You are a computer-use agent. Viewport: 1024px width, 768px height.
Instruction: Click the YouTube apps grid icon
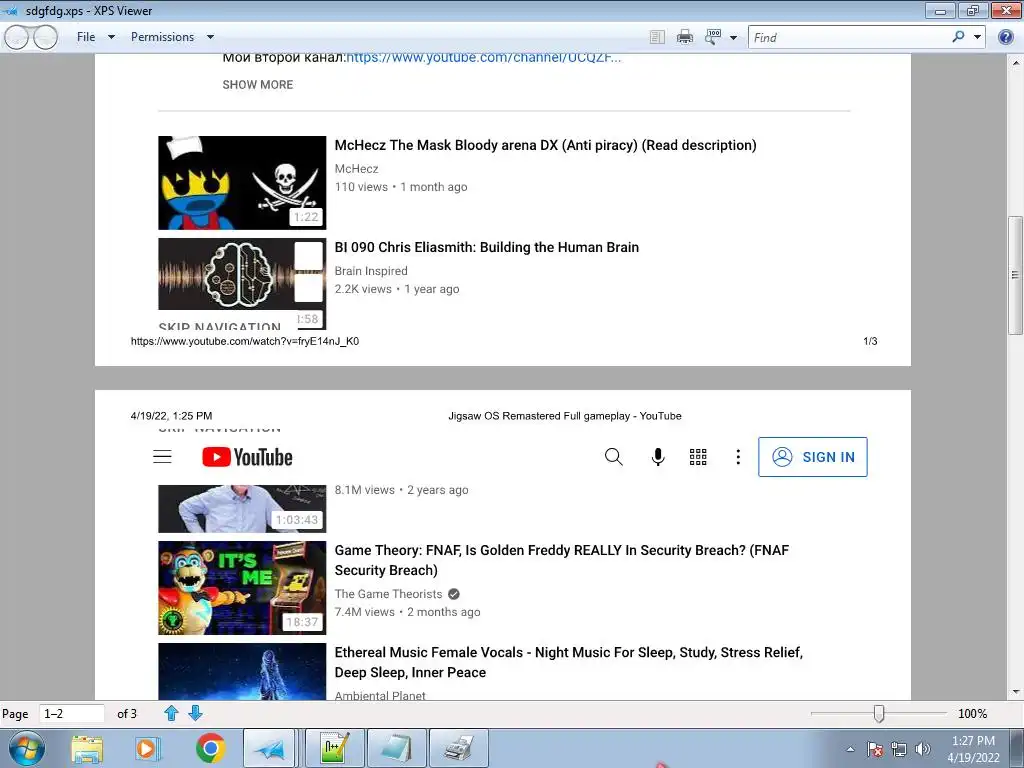pos(697,456)
